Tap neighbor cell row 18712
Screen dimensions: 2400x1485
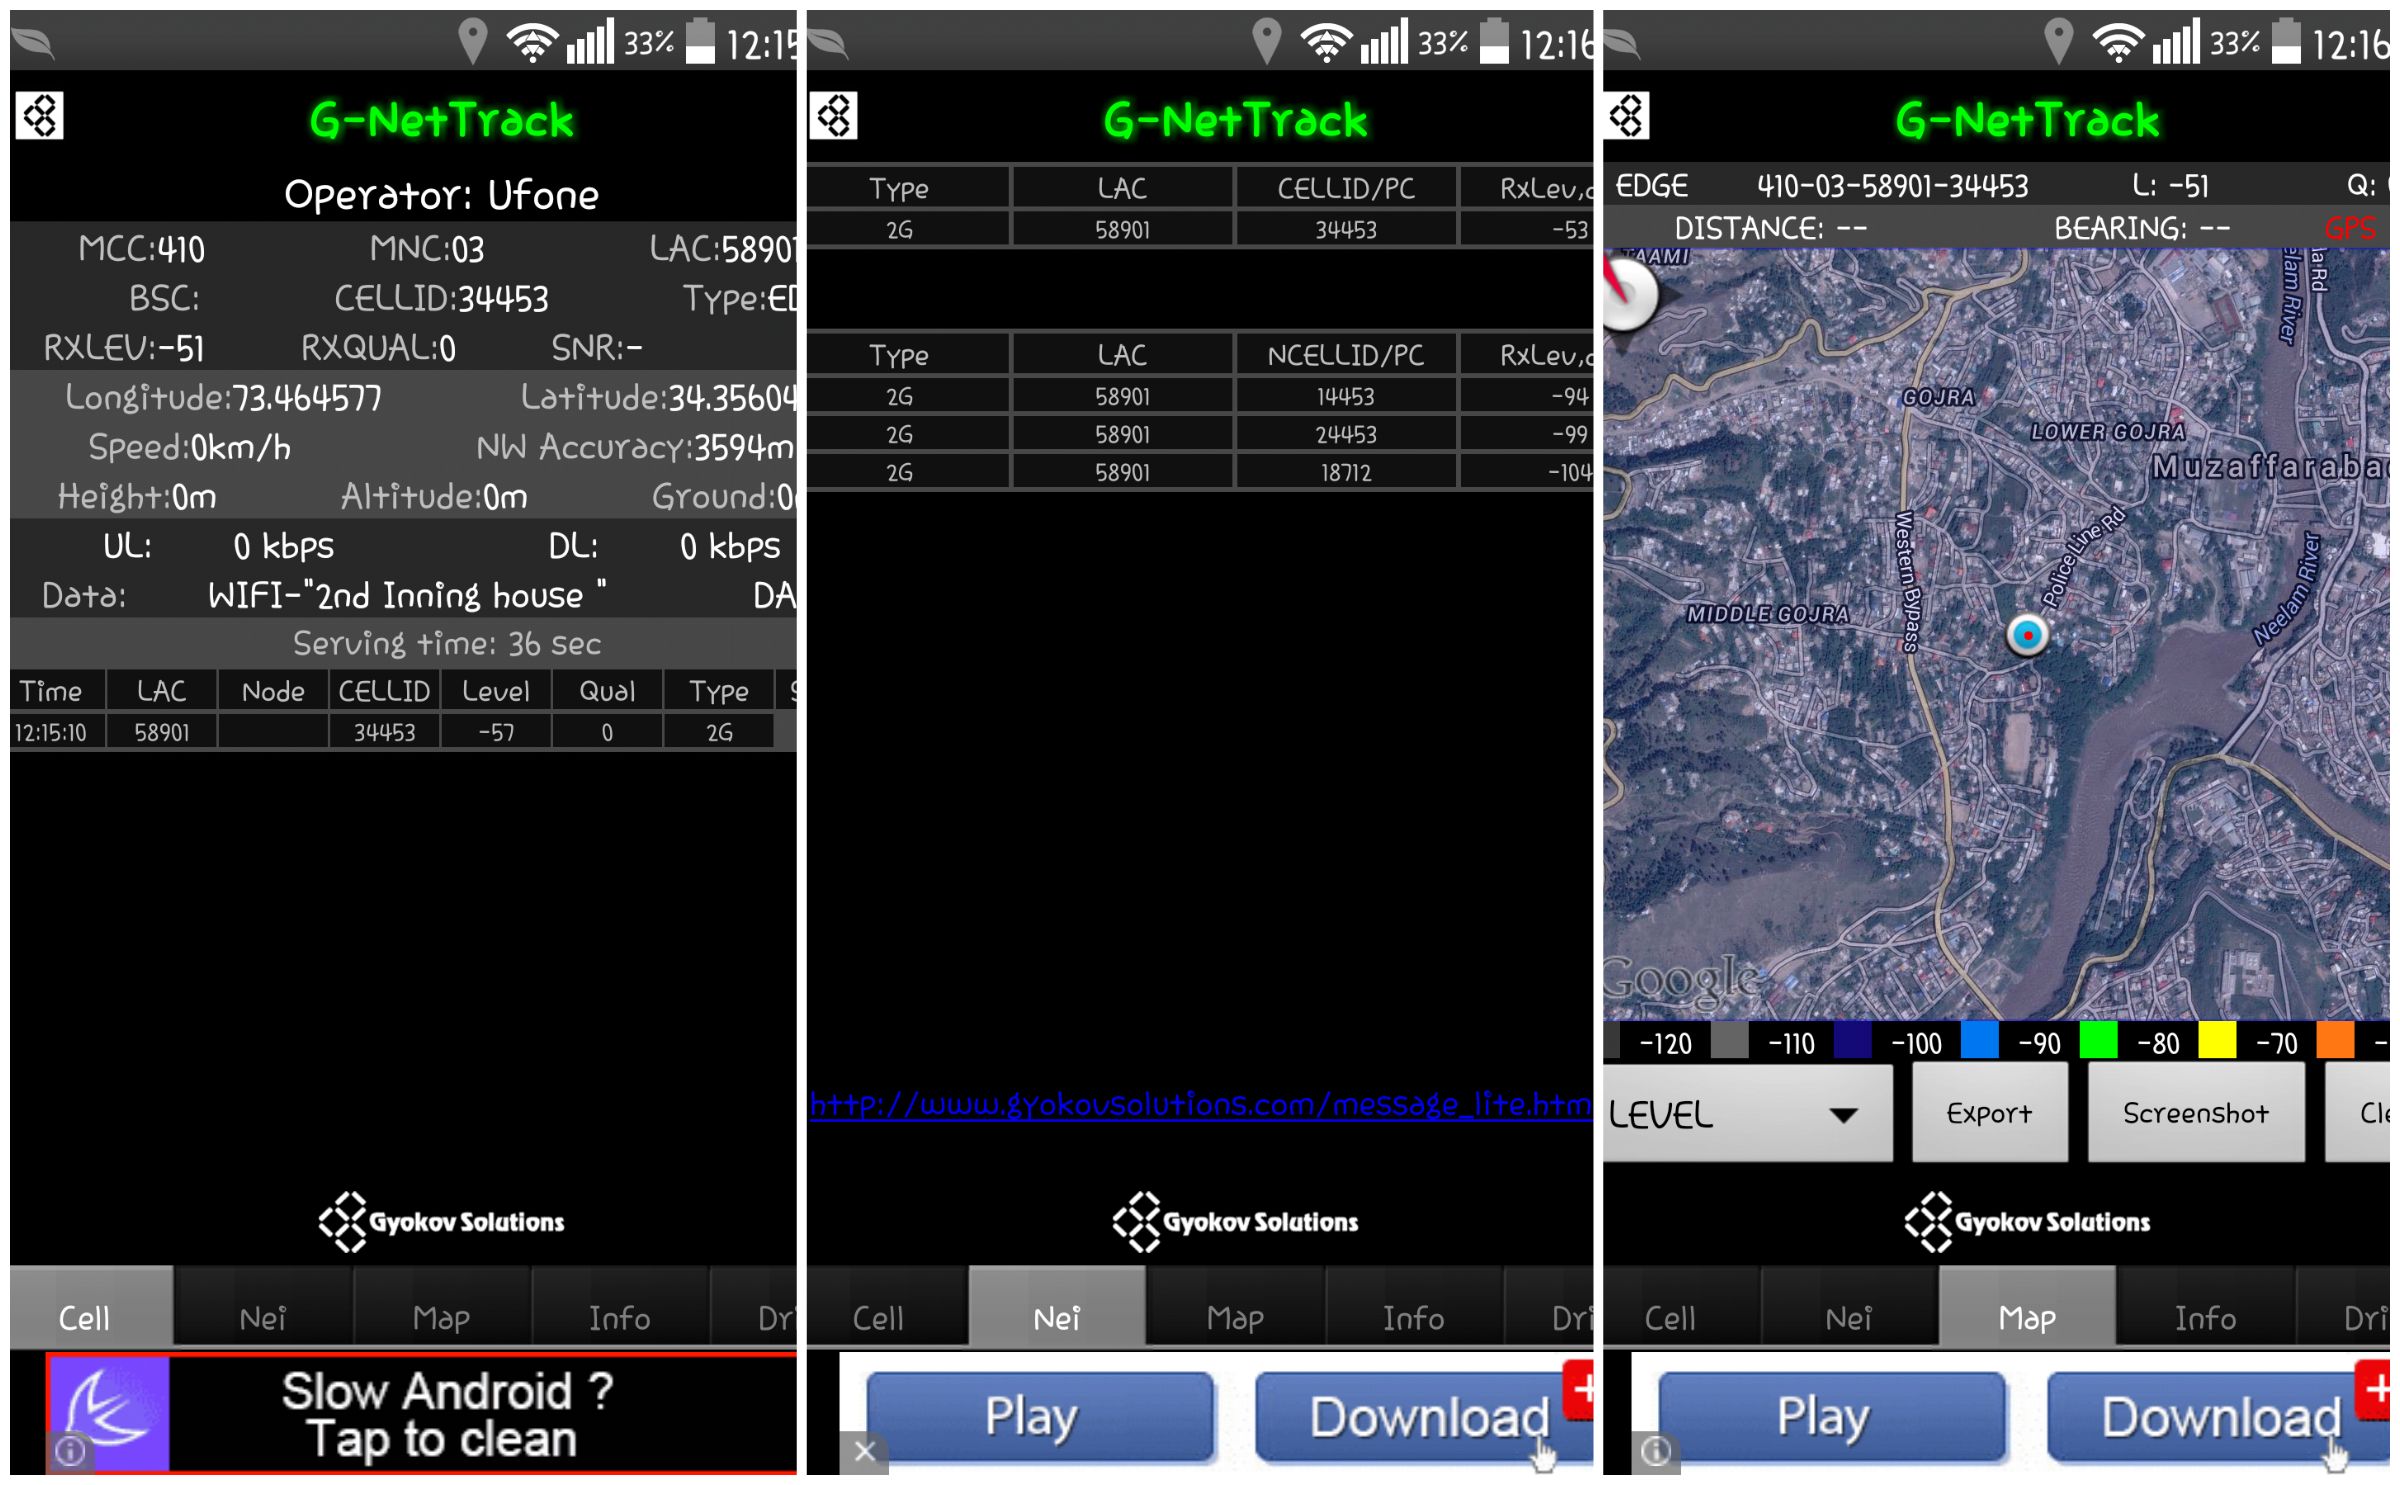[1201, 473]
